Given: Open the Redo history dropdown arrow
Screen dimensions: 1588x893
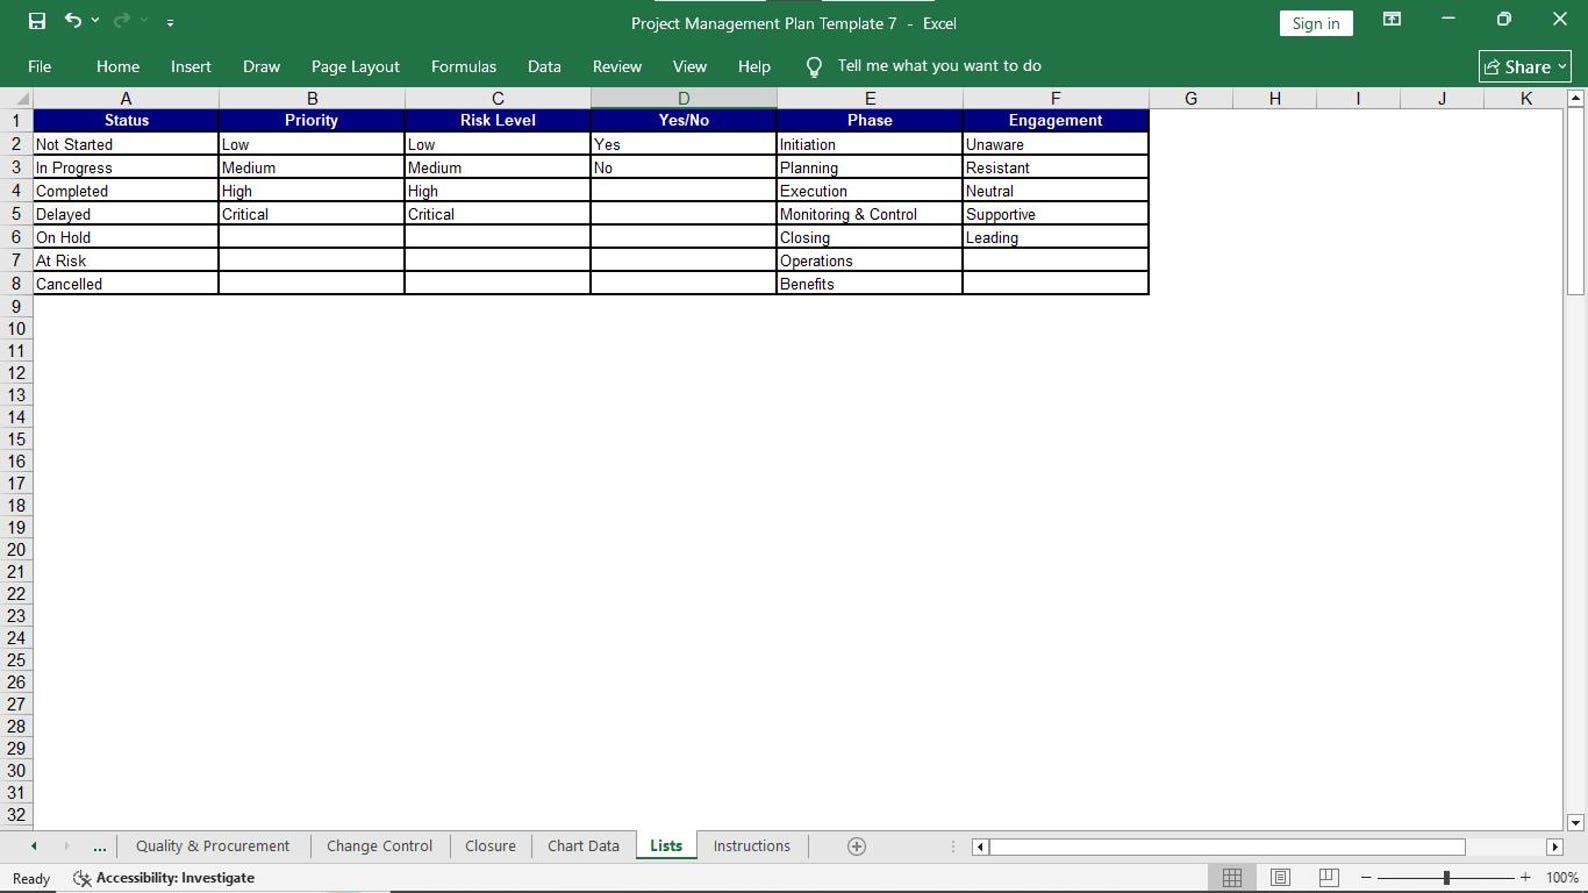Looking at the screenshot, I should coord(144,21).
